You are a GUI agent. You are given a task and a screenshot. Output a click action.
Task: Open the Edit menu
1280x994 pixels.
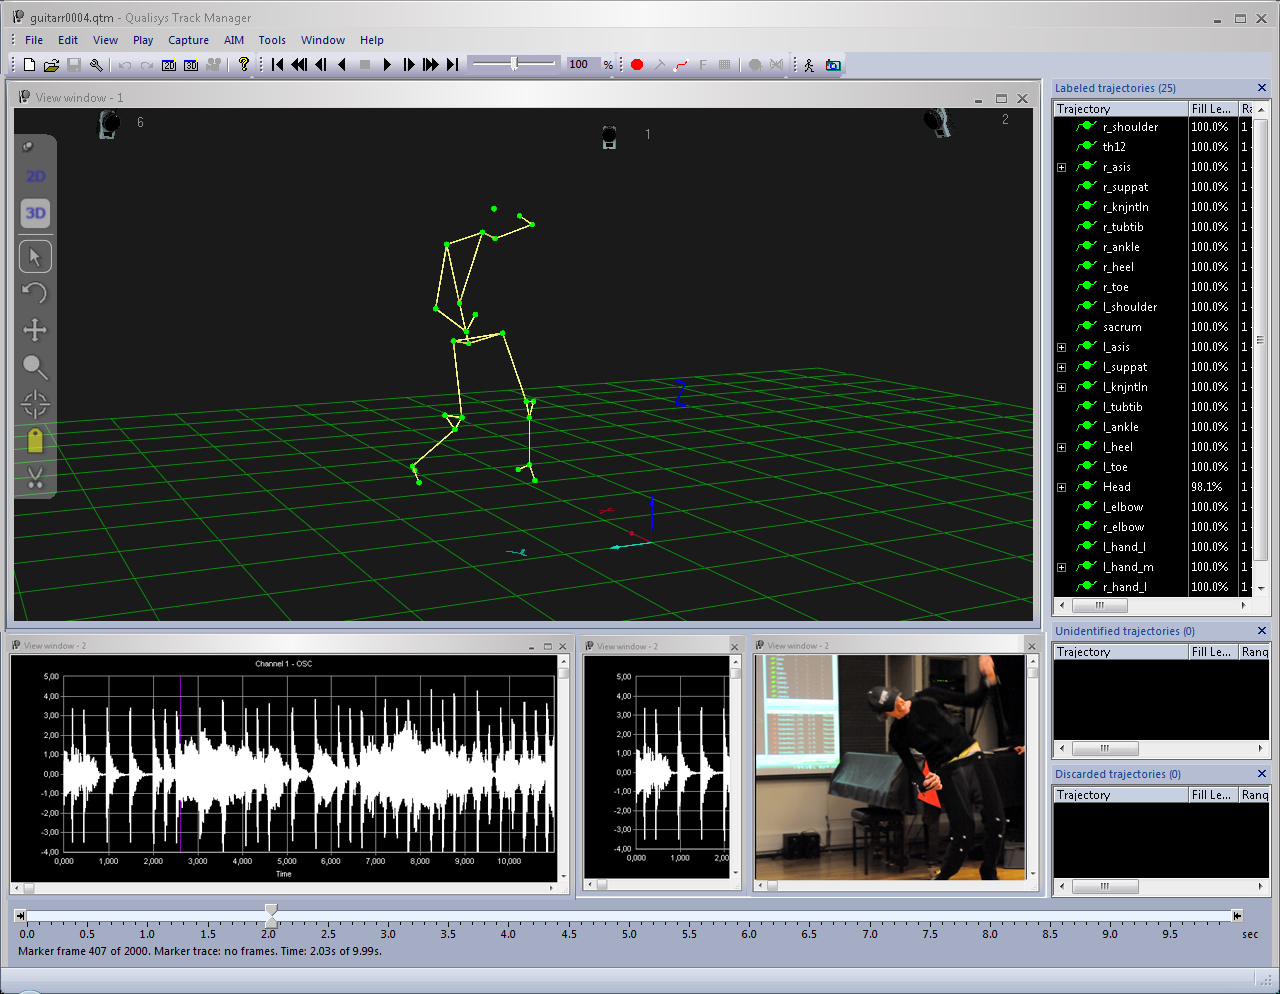pos(68,40)
